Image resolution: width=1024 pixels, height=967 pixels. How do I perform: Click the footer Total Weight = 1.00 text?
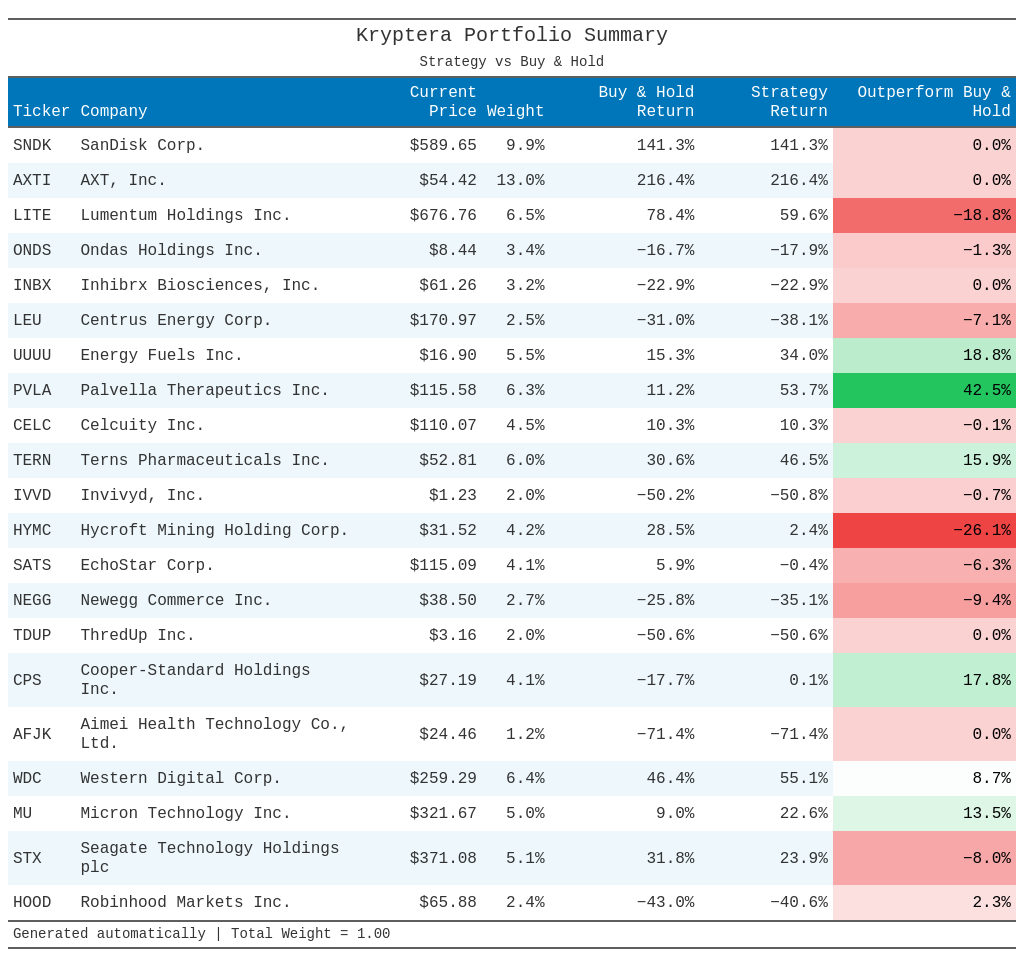[x=310, y=934]
